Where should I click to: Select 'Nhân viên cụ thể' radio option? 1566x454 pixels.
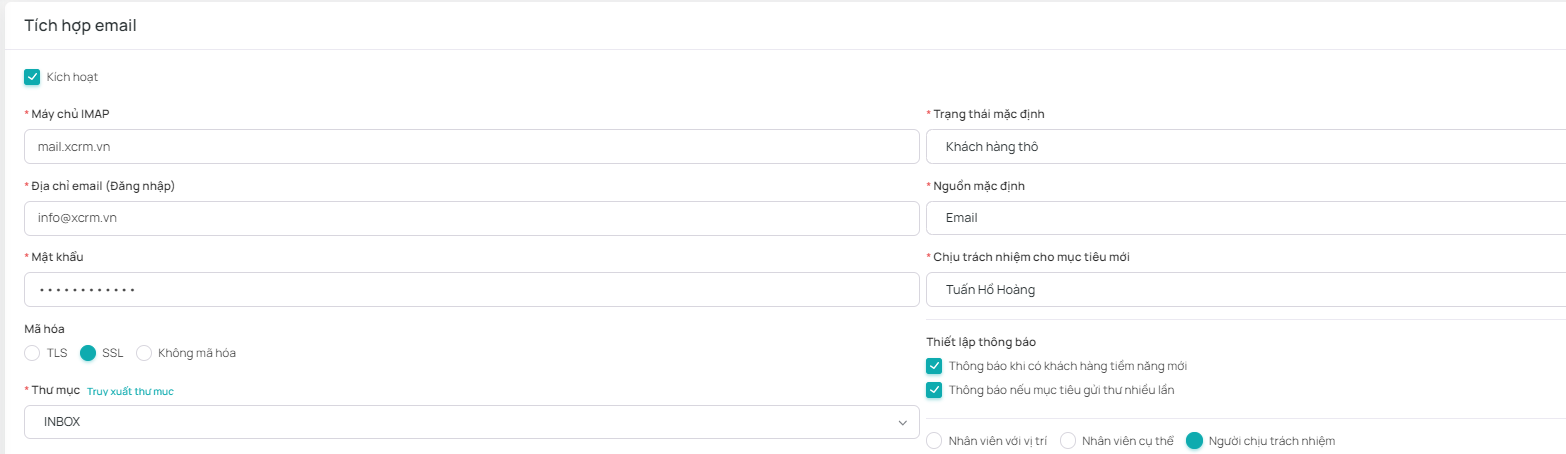pyautogui.click(x=1068, y=441)
